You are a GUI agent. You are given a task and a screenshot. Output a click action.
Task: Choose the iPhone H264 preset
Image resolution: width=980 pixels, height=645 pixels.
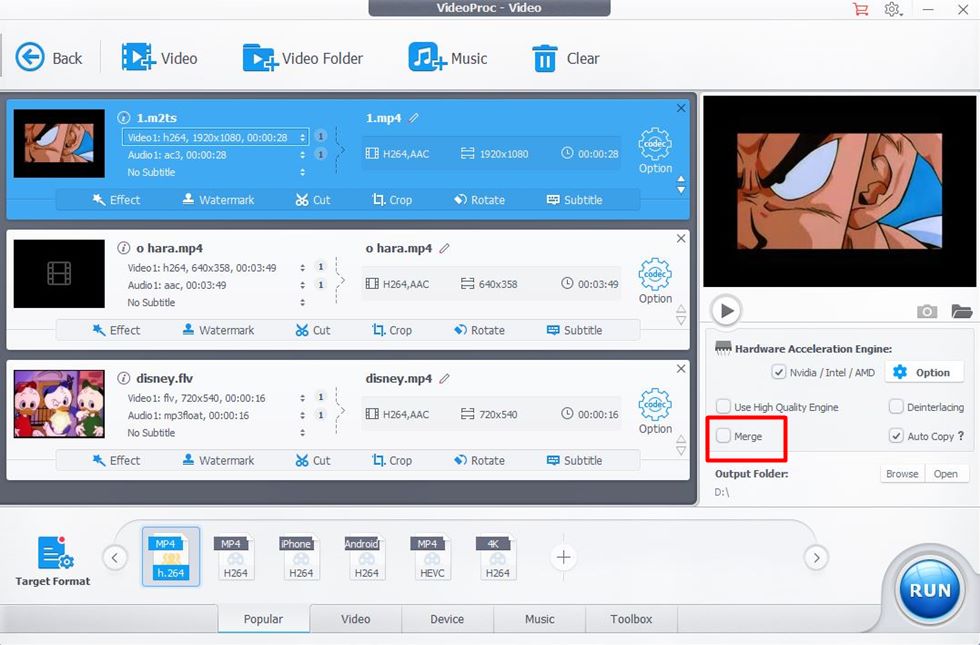click(301, 557)
